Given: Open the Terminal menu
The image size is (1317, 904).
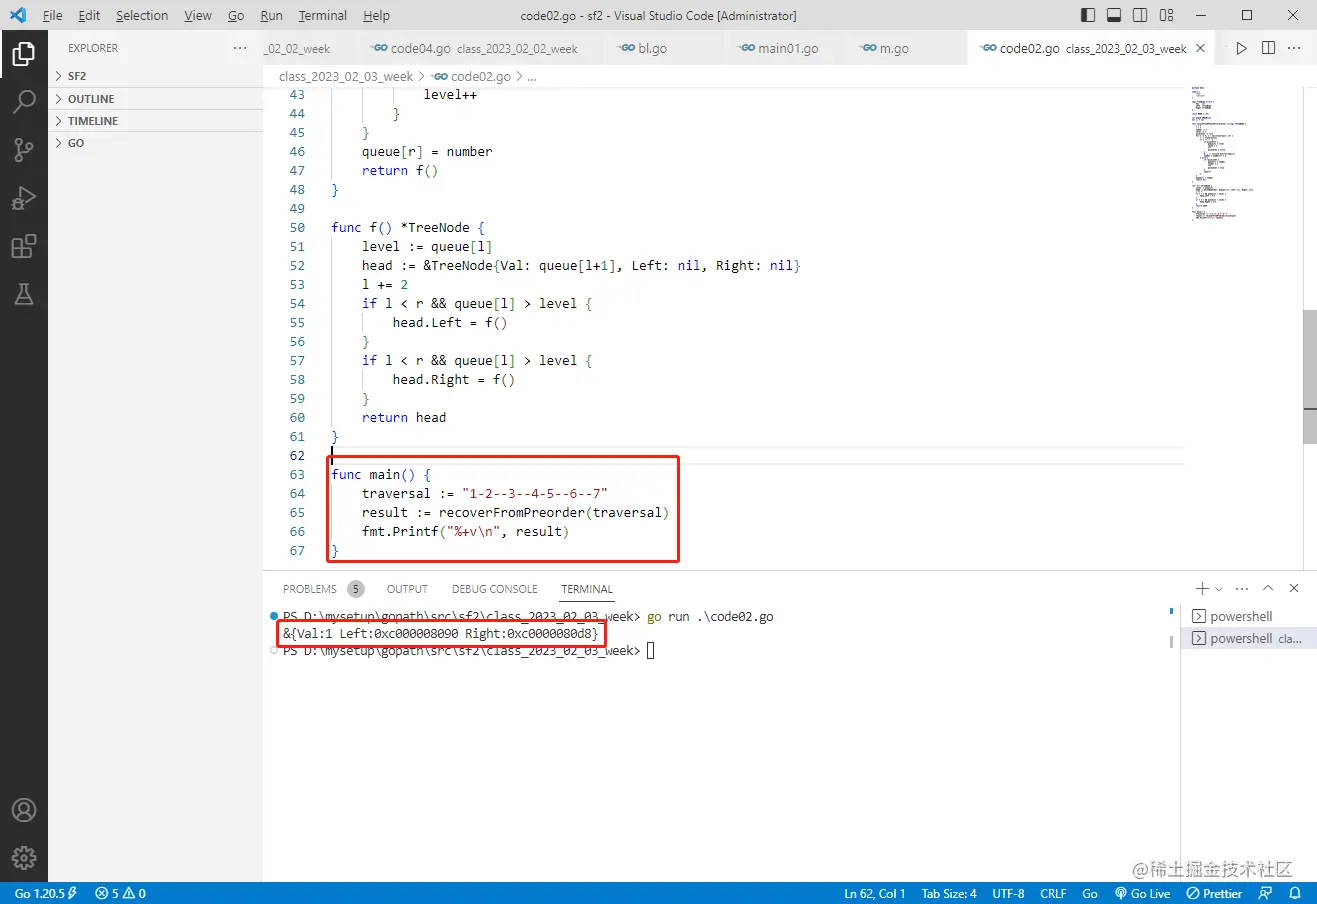Looking at the screenshot, I should click(x=323, y=15).
